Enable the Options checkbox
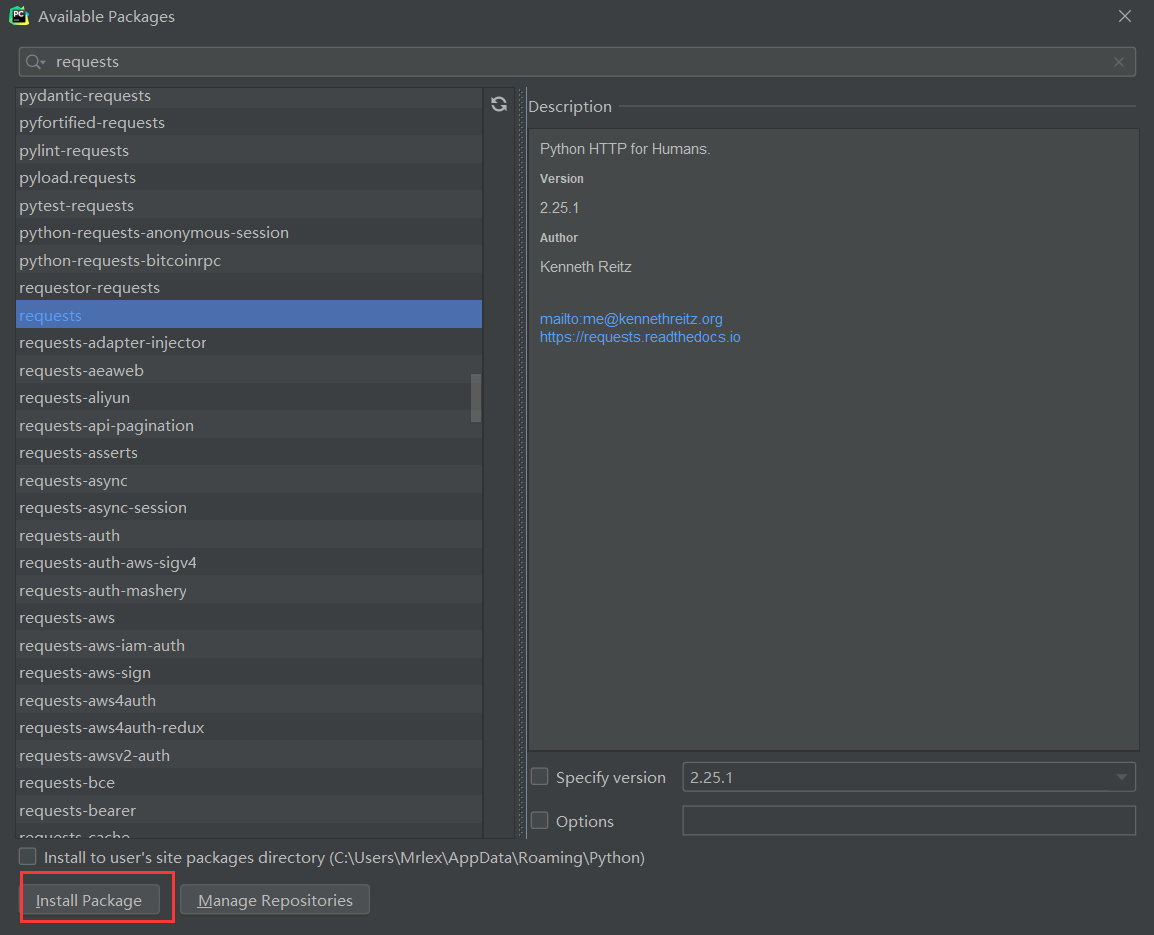This screenshot has width=1154, height=935. point(539,820)
